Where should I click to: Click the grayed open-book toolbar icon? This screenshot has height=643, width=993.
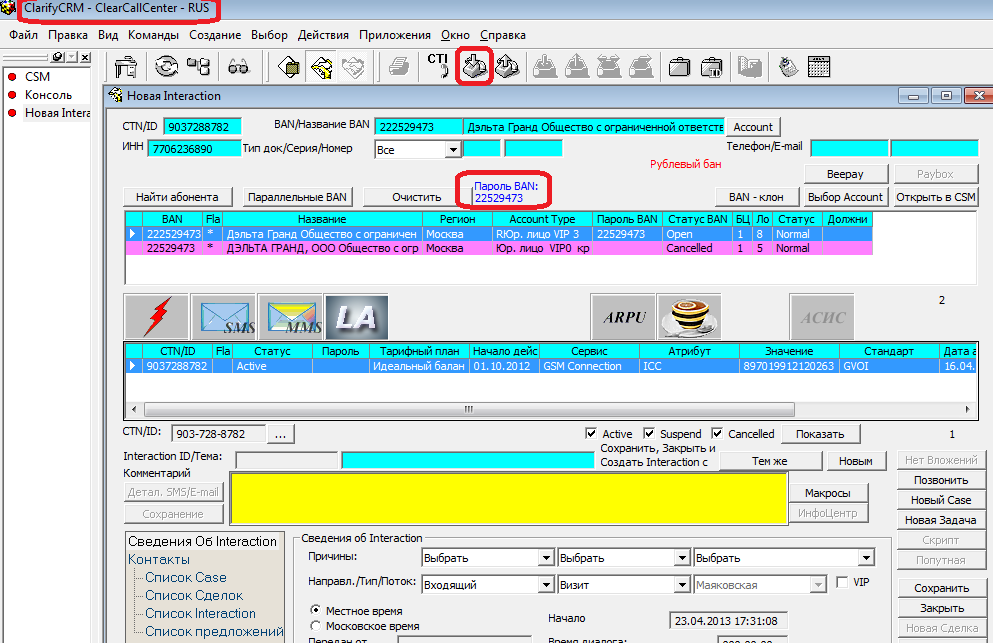749,67
